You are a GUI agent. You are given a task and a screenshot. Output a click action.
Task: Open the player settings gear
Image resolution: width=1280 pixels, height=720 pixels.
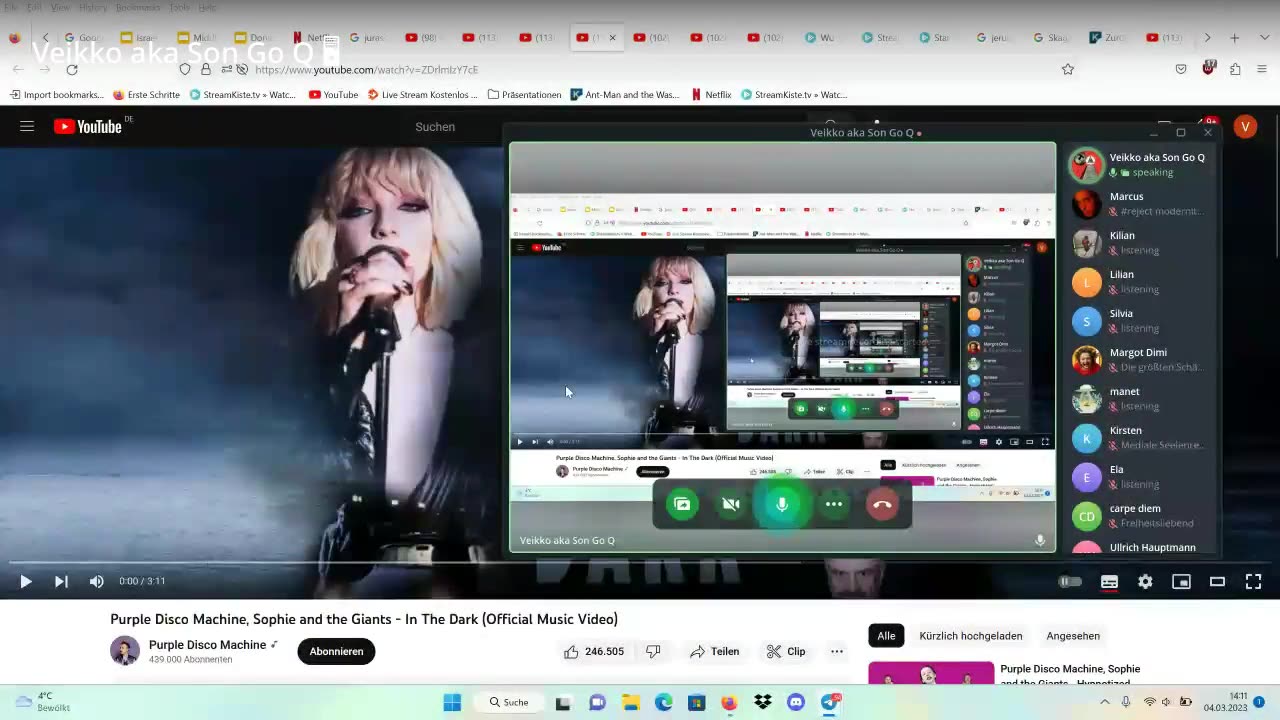click(1145, 581)
